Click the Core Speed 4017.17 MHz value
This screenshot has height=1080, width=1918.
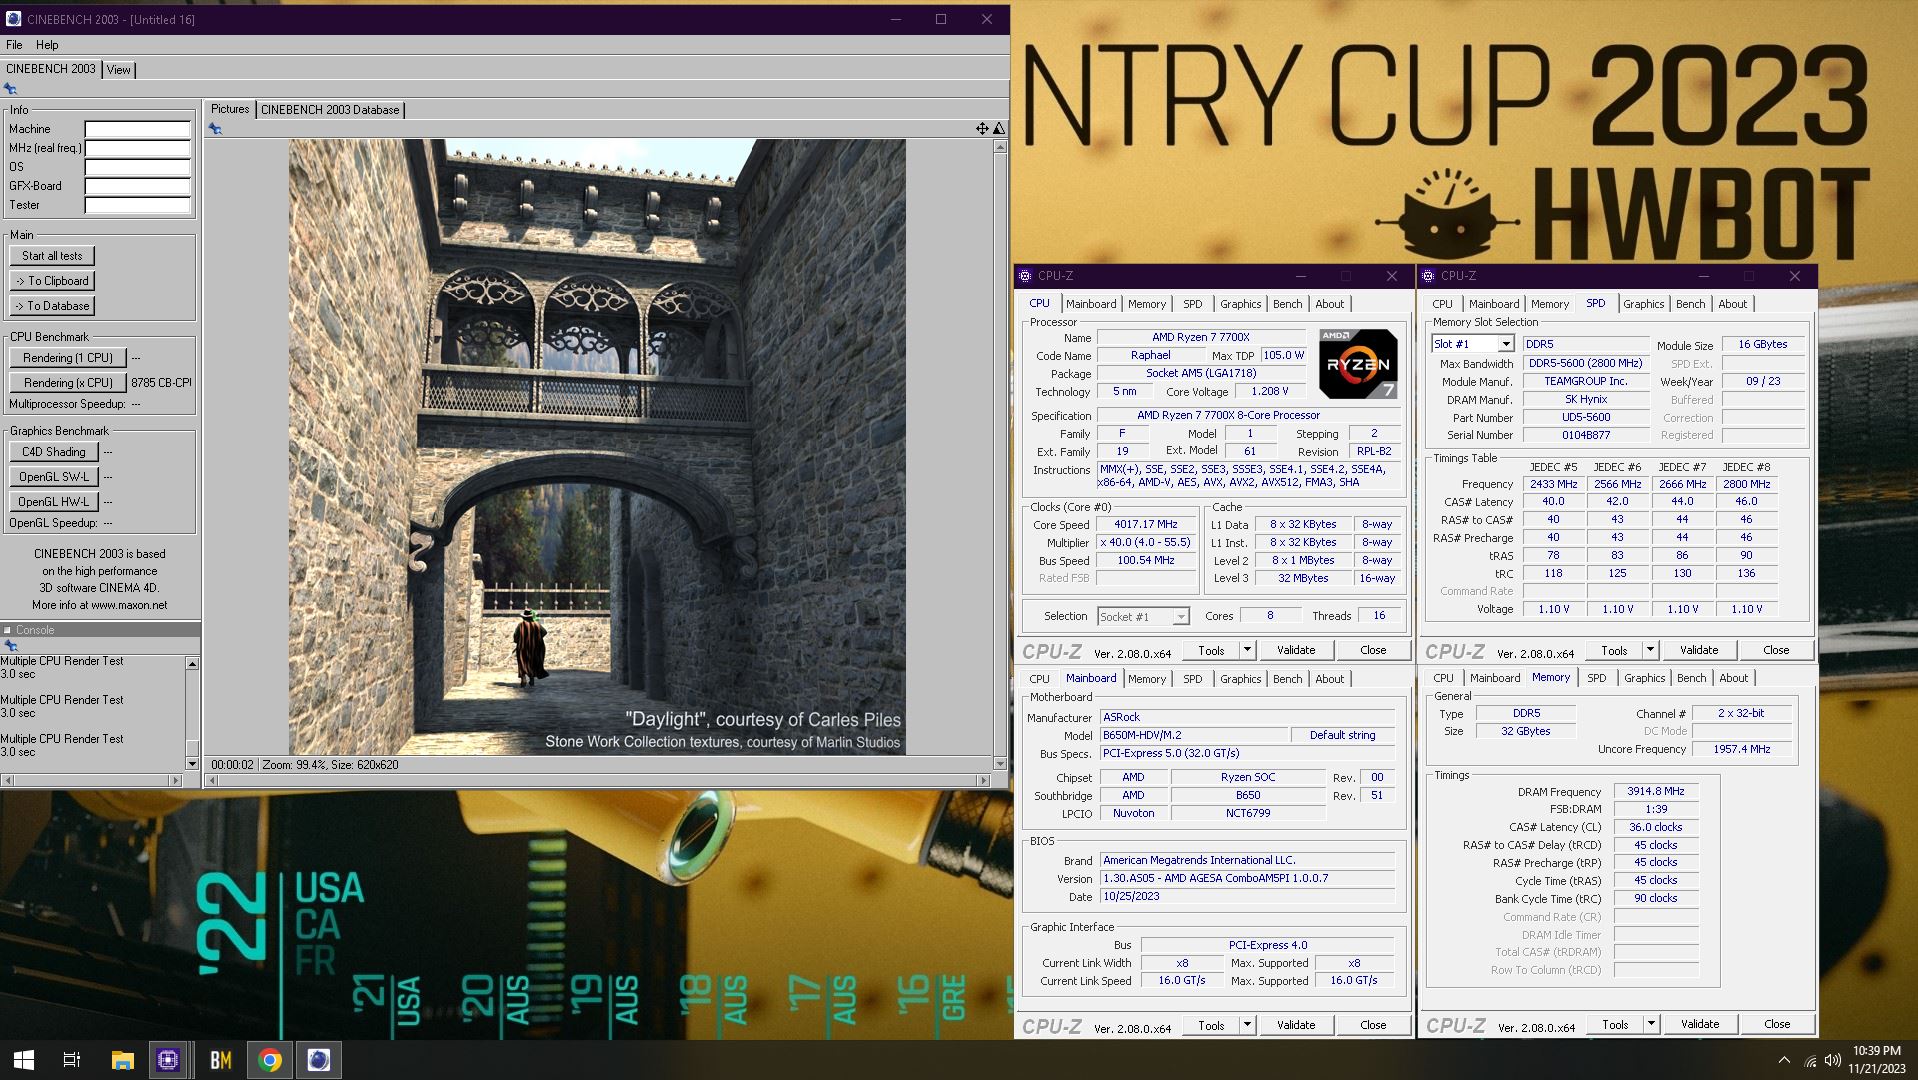(x=1146, y=525)
